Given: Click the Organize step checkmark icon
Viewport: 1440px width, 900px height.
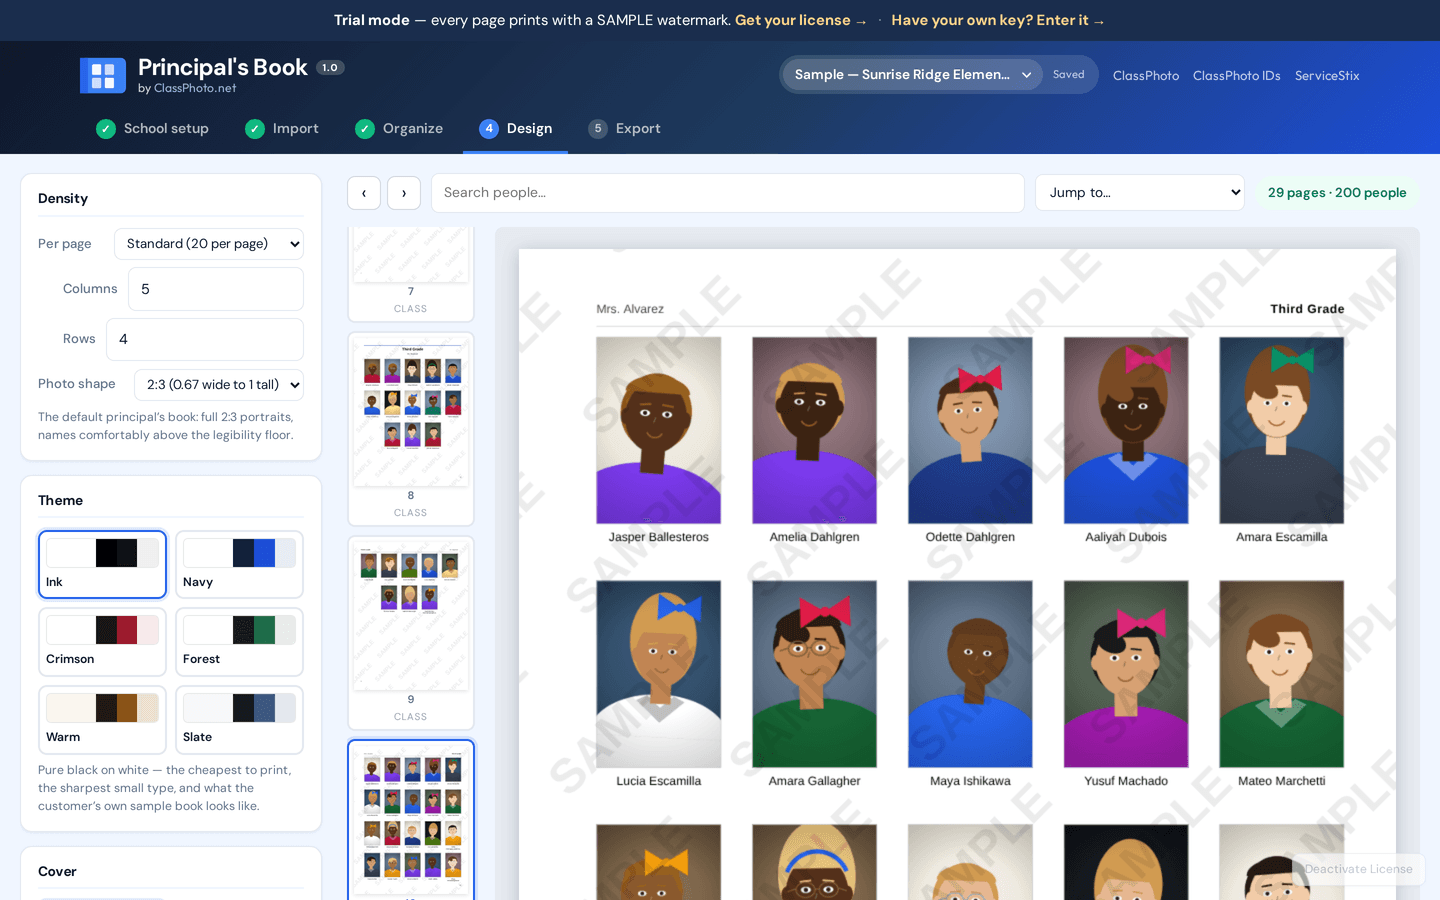Looking at the screenshot, I should click(365, 129).
